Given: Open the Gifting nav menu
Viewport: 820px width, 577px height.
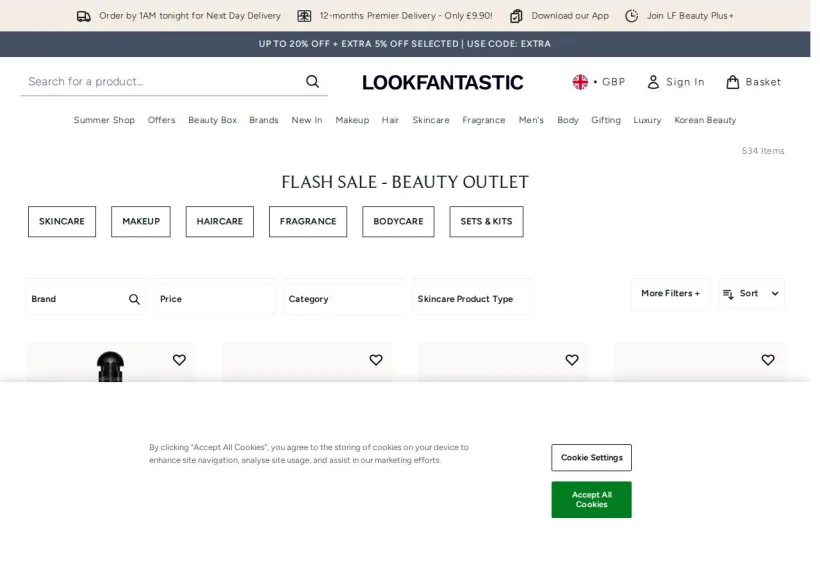Looking at the screenshot, I should pyautogui.click(x=606, y=120).
